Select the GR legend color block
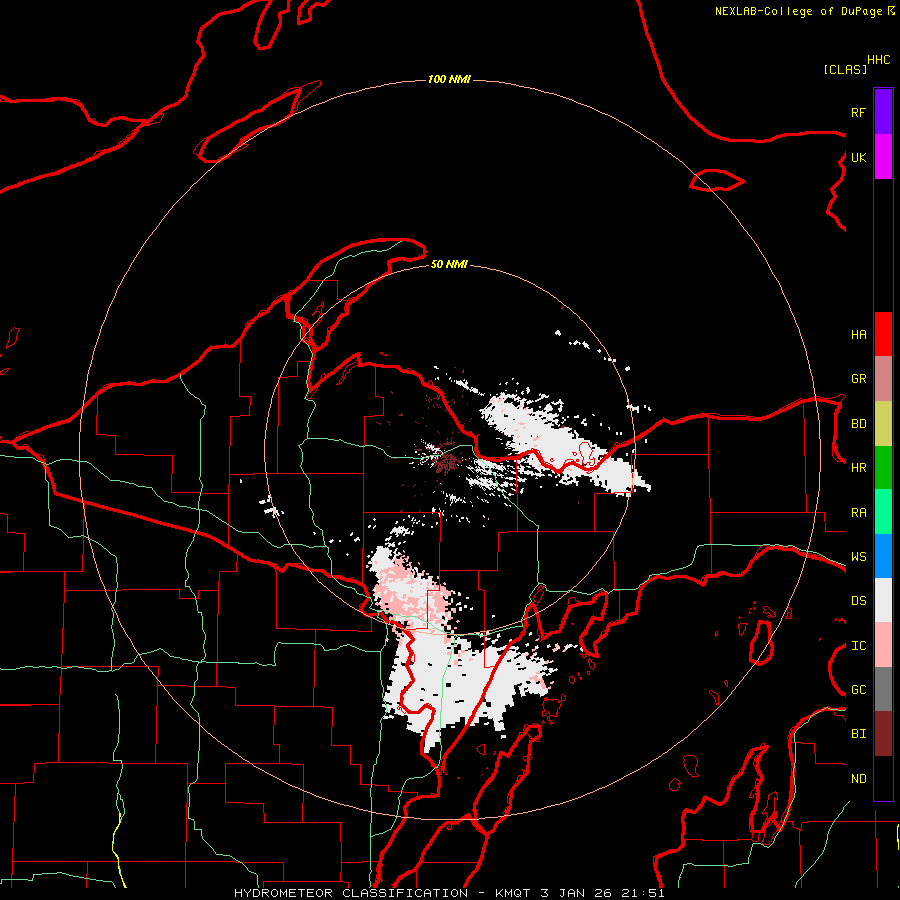 pyautogui.click(x=883, y=379)
